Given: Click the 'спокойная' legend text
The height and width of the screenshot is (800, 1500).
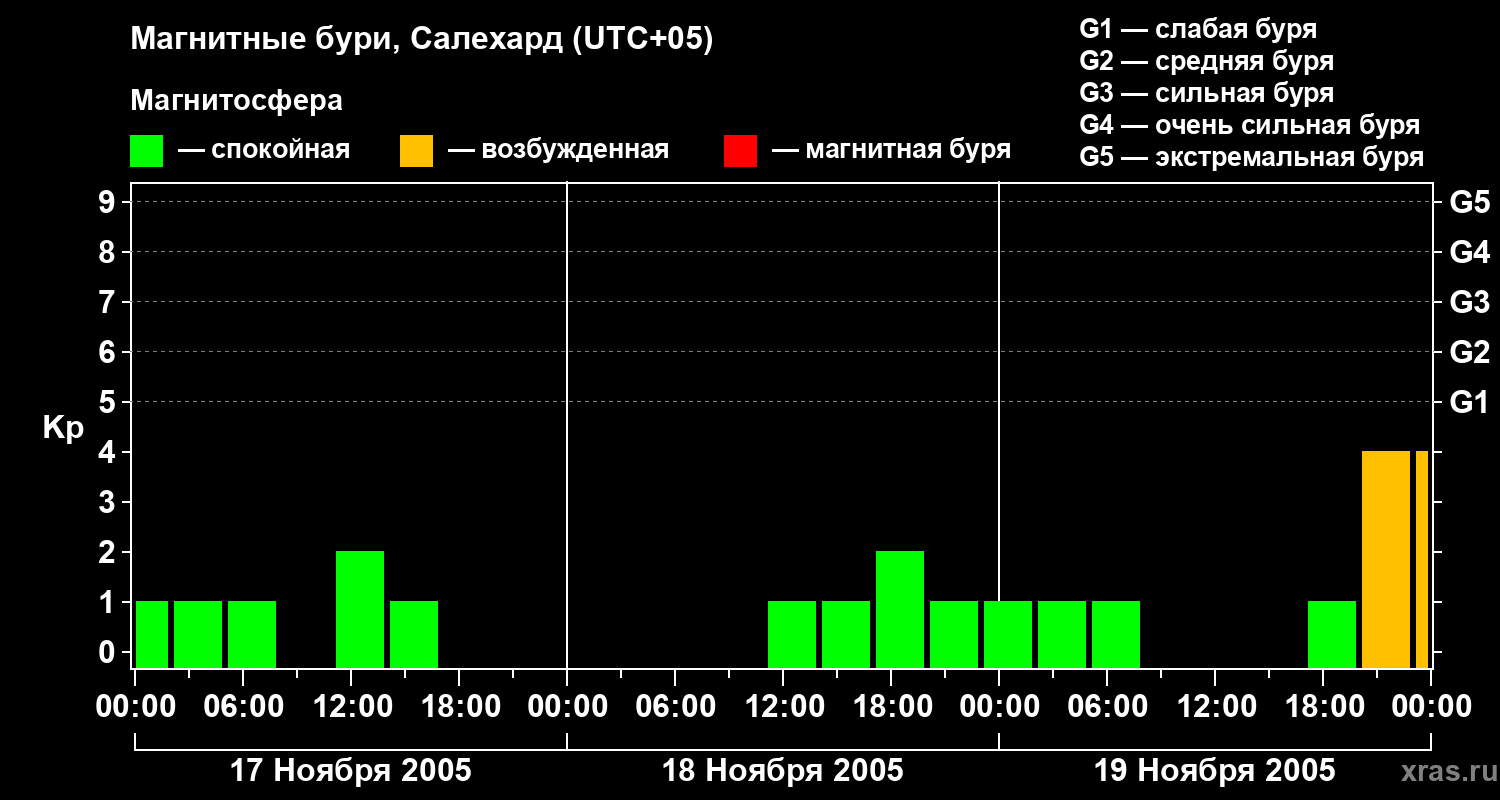Looking at the screenshot, I should point(280,151).
